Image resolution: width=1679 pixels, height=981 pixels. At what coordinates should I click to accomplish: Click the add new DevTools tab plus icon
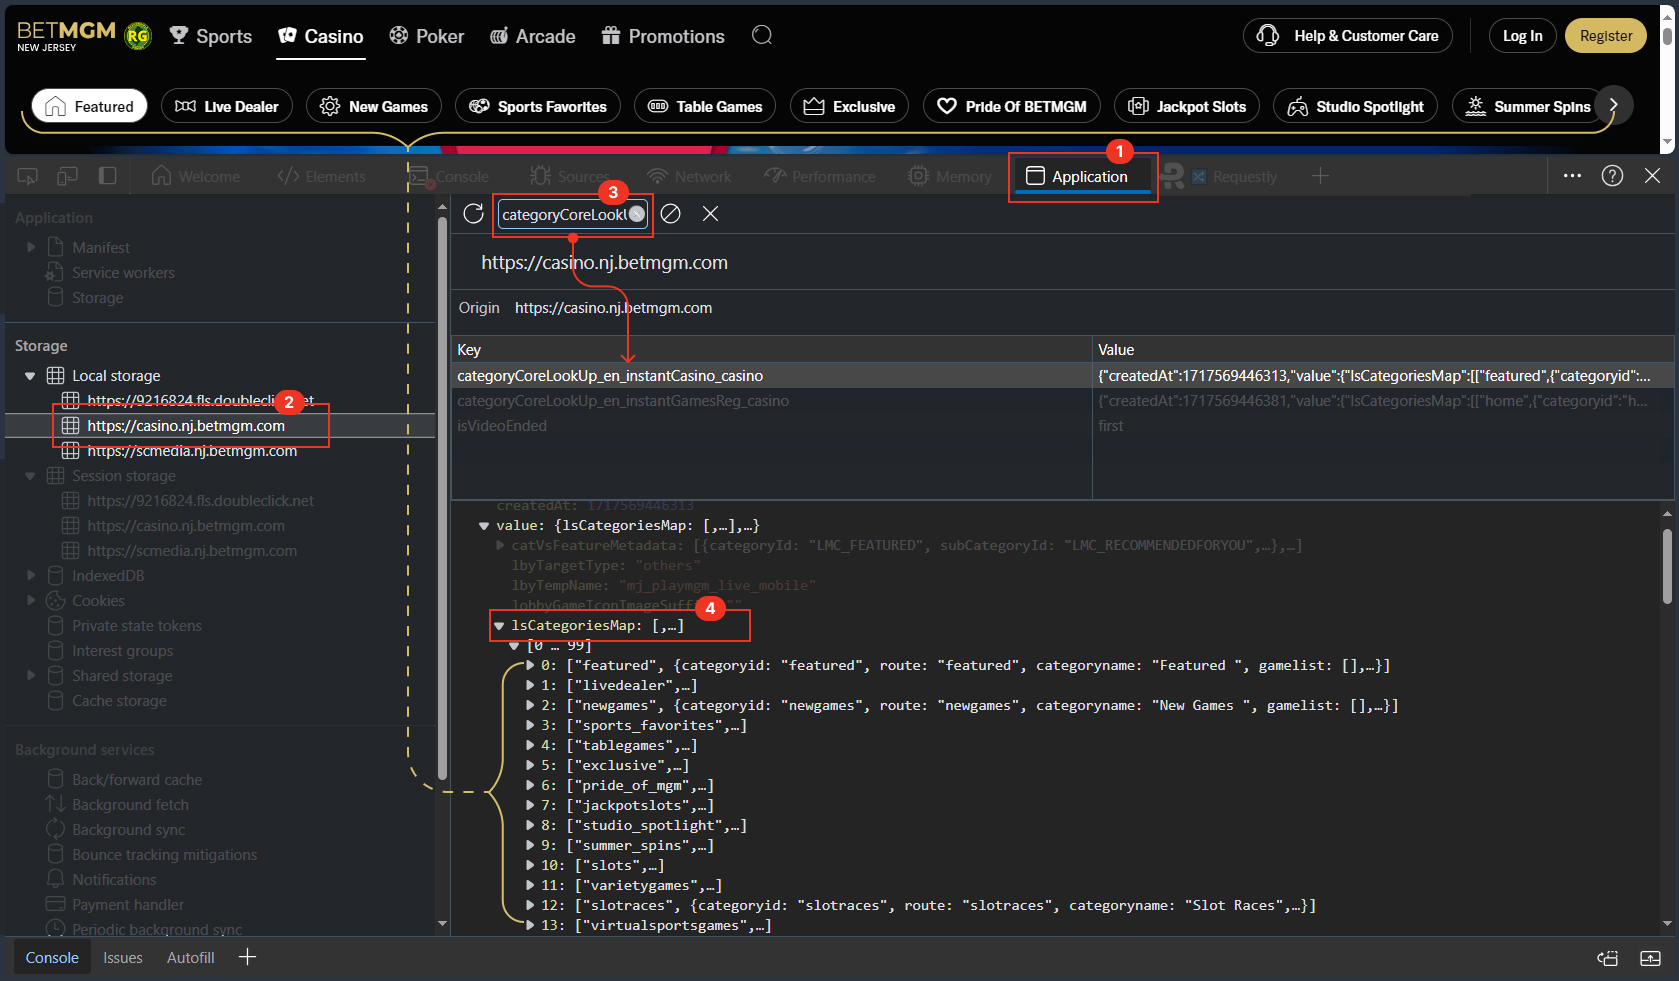[x=1320, y=176]
